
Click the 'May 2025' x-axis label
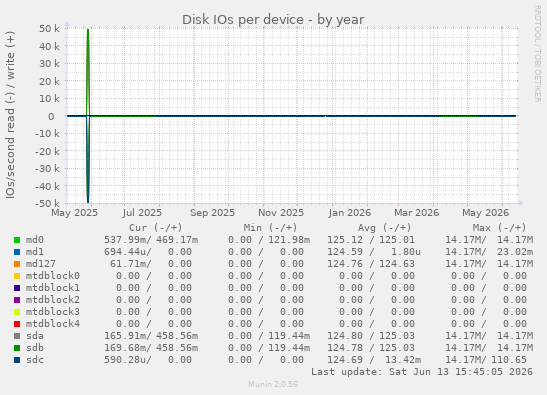(75, 213)
